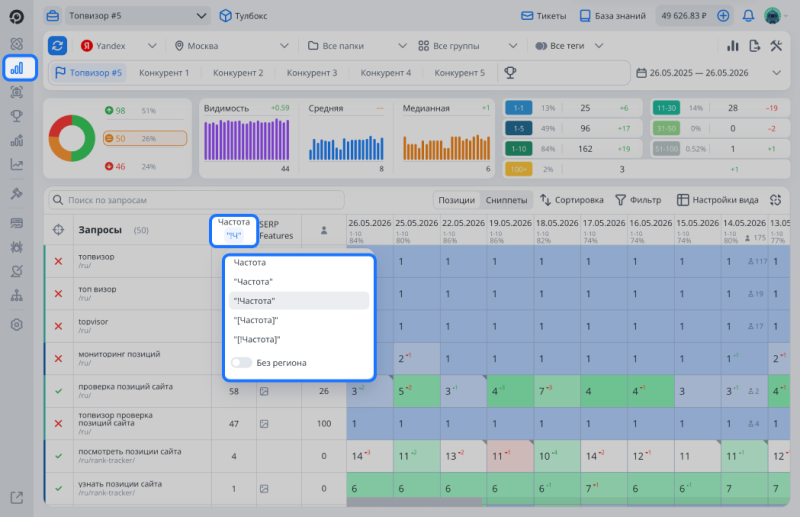This screenshot has width=800, height=517.
Task: Toggle the Все теги switch
Action: tap(541, 46)
